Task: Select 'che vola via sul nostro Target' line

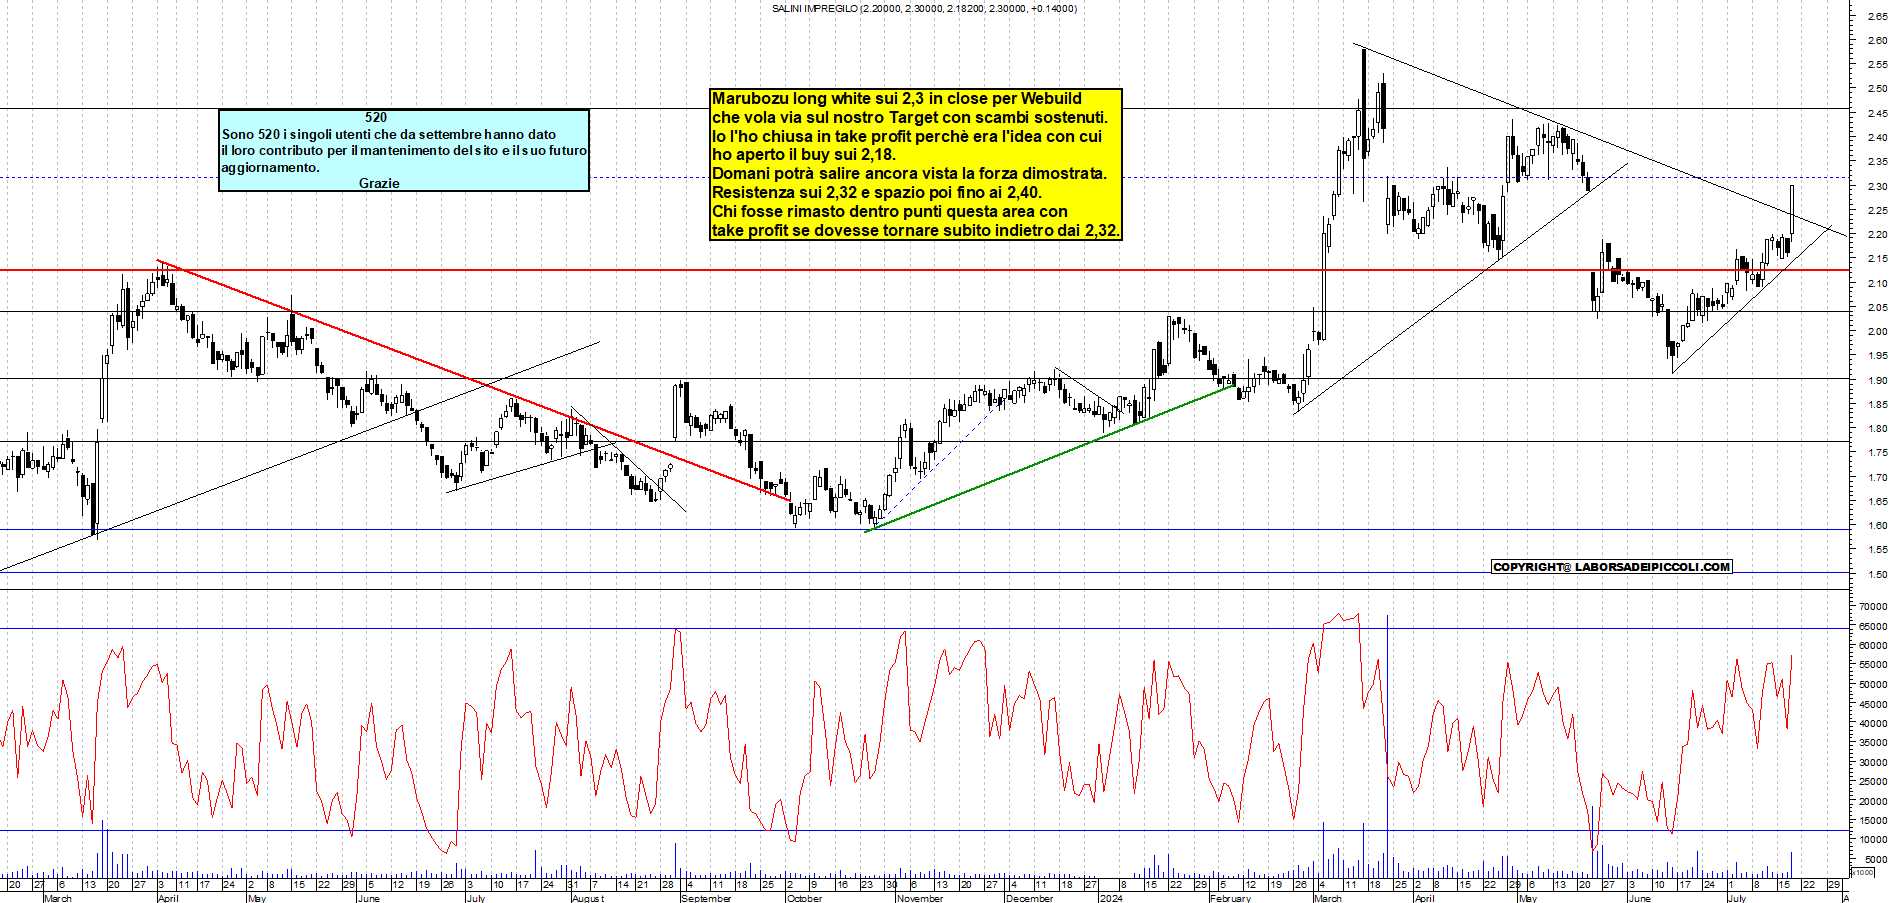Action: pyautogui.click(x=910, y=117)
